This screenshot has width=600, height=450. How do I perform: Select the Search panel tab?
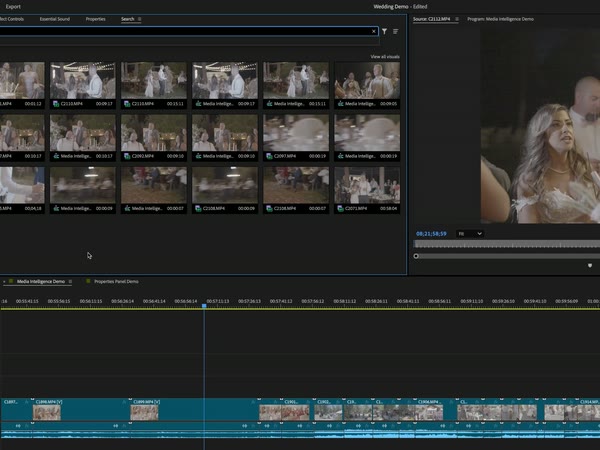point(127,19)
